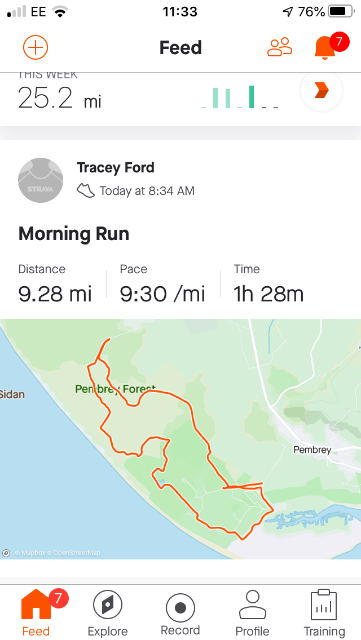Screen dimensions: 361x640
Task: Go to the Profile tab
Action: click(252, 613)
